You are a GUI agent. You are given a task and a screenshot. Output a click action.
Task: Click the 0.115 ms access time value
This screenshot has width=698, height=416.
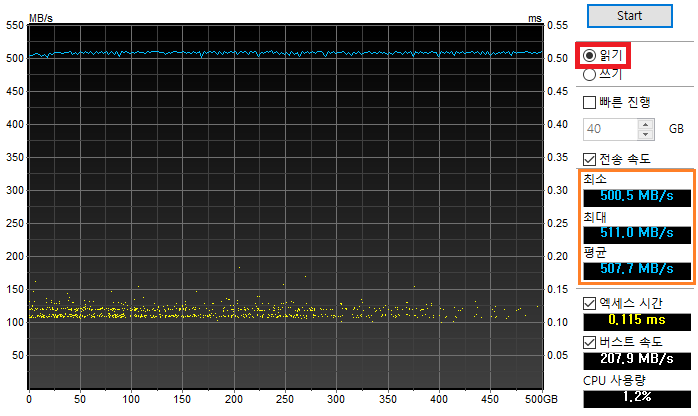click(637, 320)
